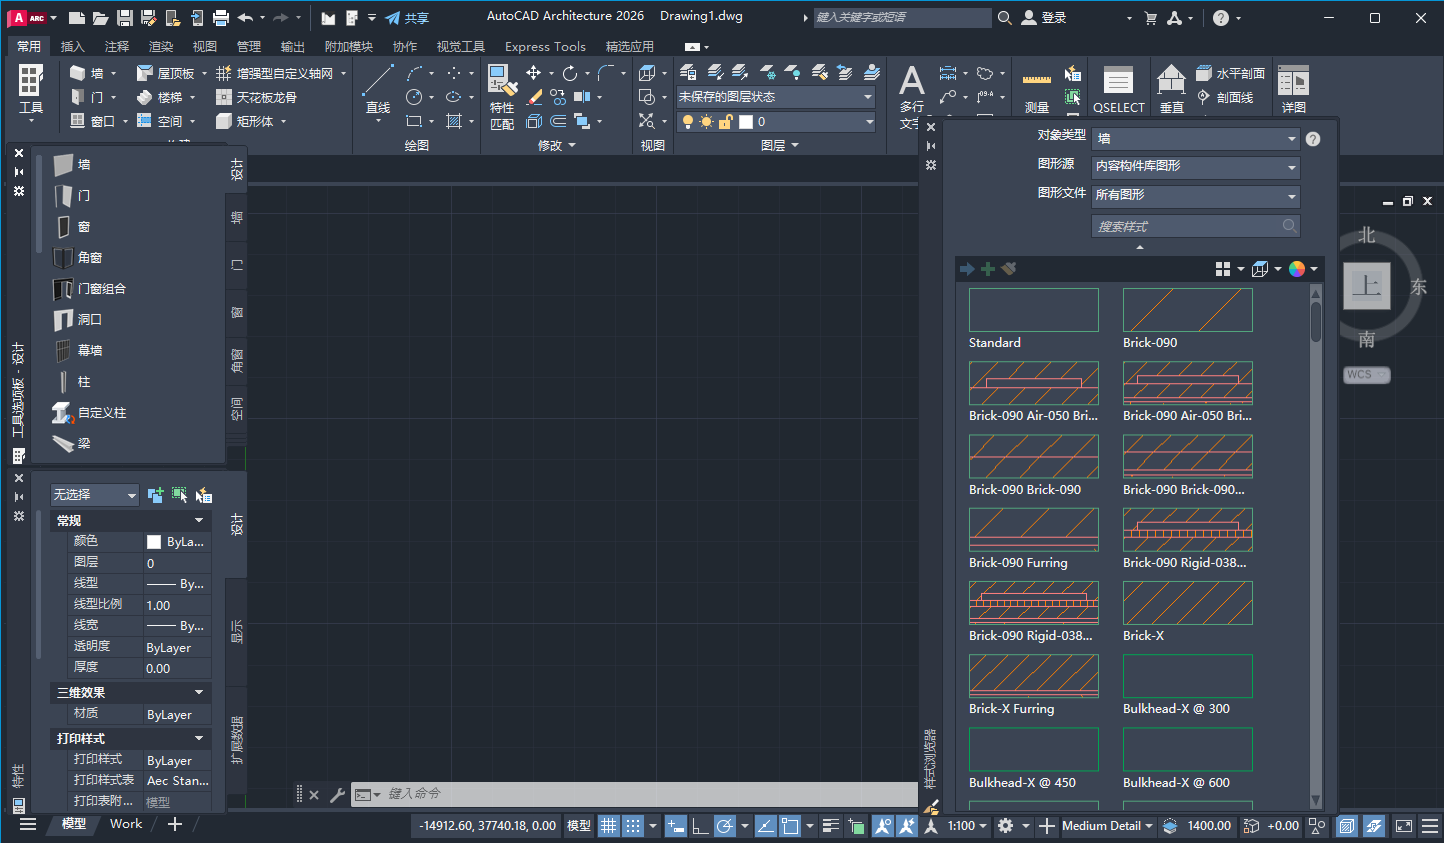Click 上 on the ViewCube
Viewport: 1444px width, 843px height.
pyautogui.click(x=1367, y=286)
